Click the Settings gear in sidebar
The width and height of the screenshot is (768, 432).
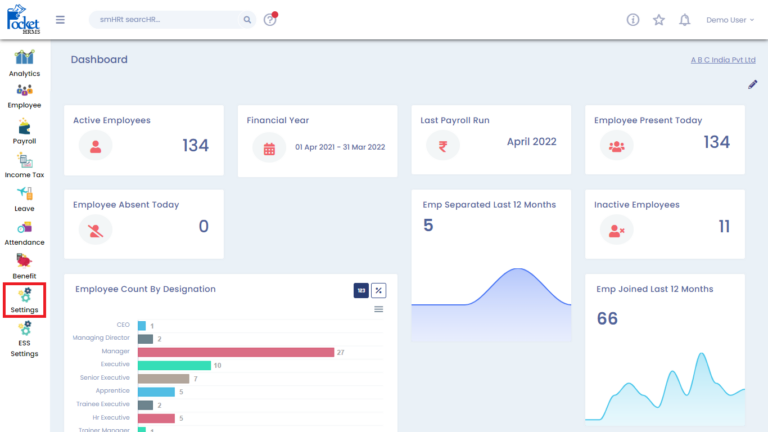point(24,298)
